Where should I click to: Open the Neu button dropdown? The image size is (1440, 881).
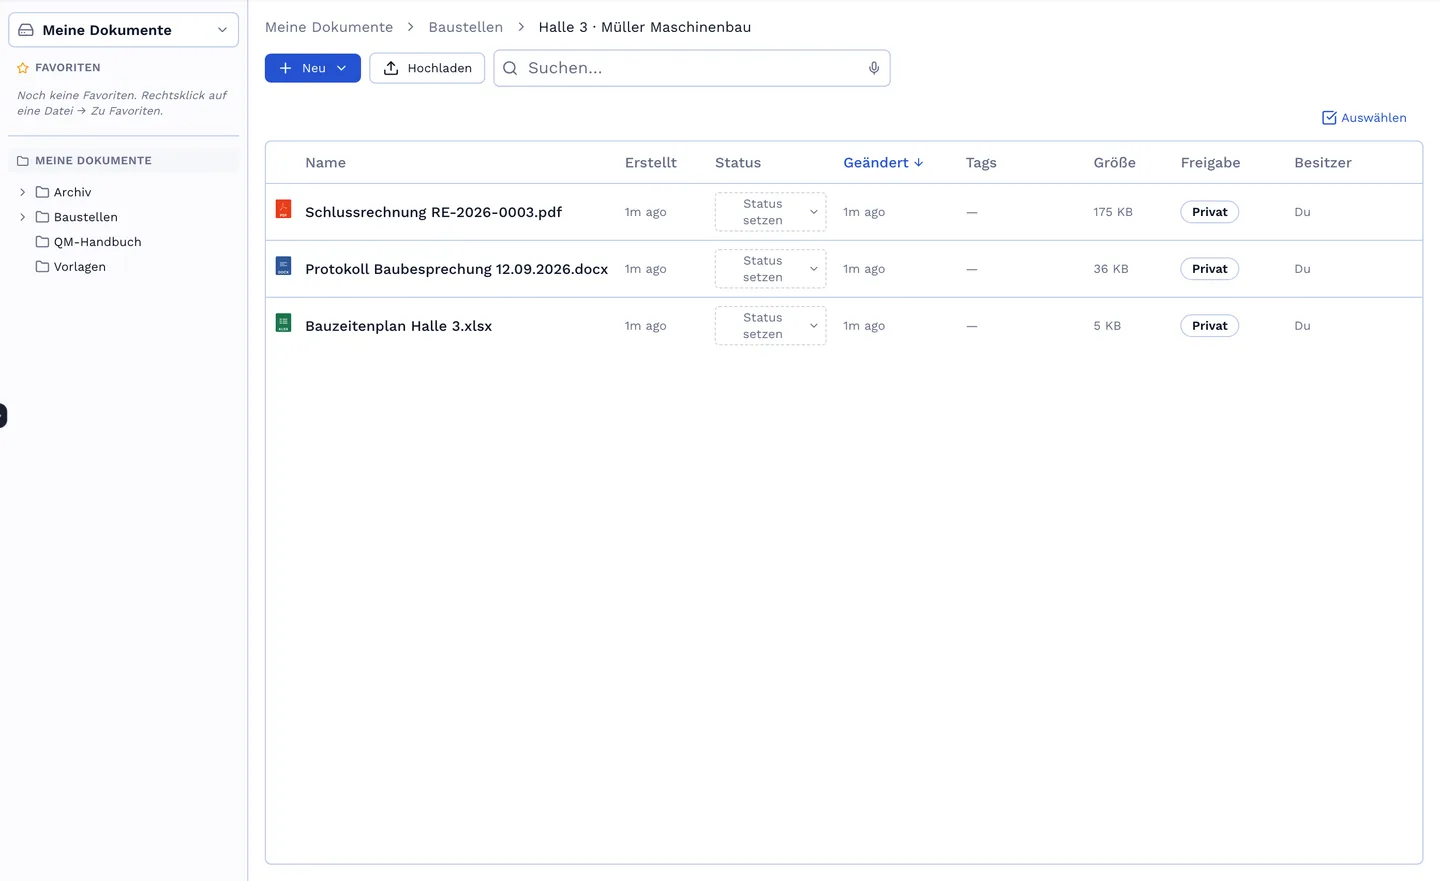pyautogui.click(x=313, y=68)
